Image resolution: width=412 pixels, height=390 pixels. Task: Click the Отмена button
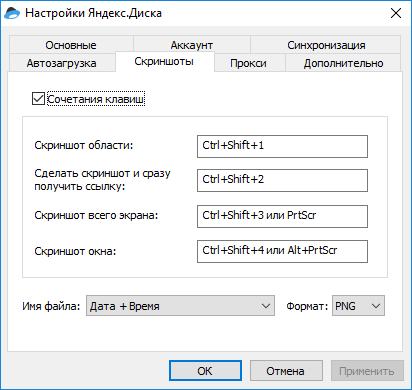coord(286,371)
